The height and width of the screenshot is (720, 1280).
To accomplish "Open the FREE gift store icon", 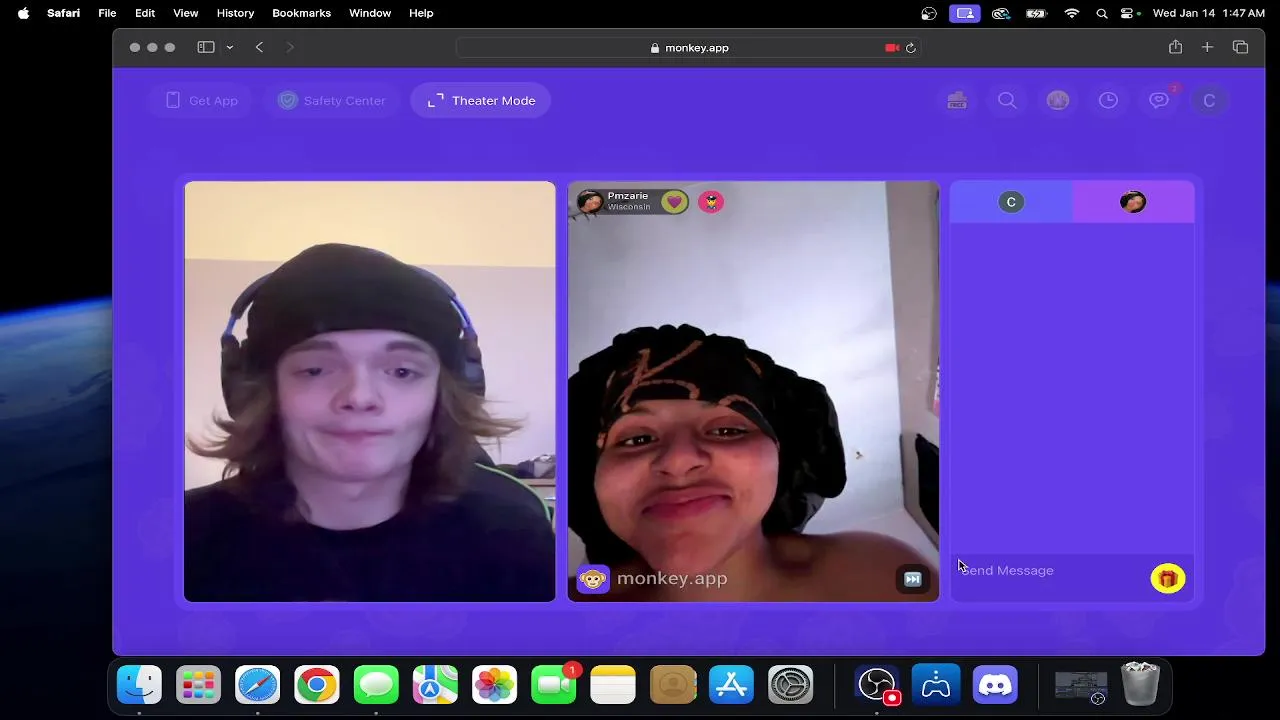I will (957, 100).
